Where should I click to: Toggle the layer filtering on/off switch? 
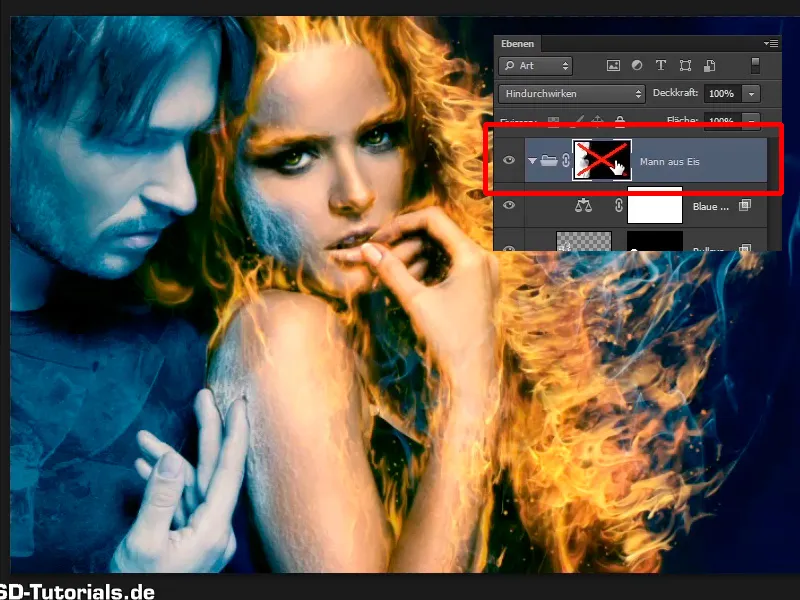point(756,65)
